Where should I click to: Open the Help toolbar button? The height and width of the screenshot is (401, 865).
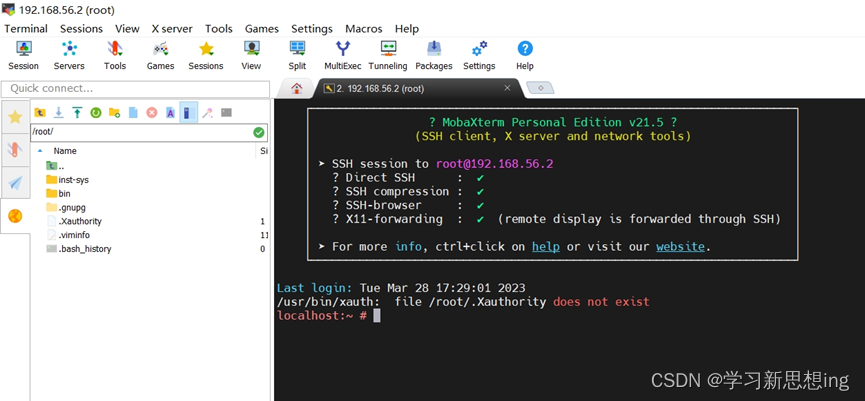click(x=525, y=56)
